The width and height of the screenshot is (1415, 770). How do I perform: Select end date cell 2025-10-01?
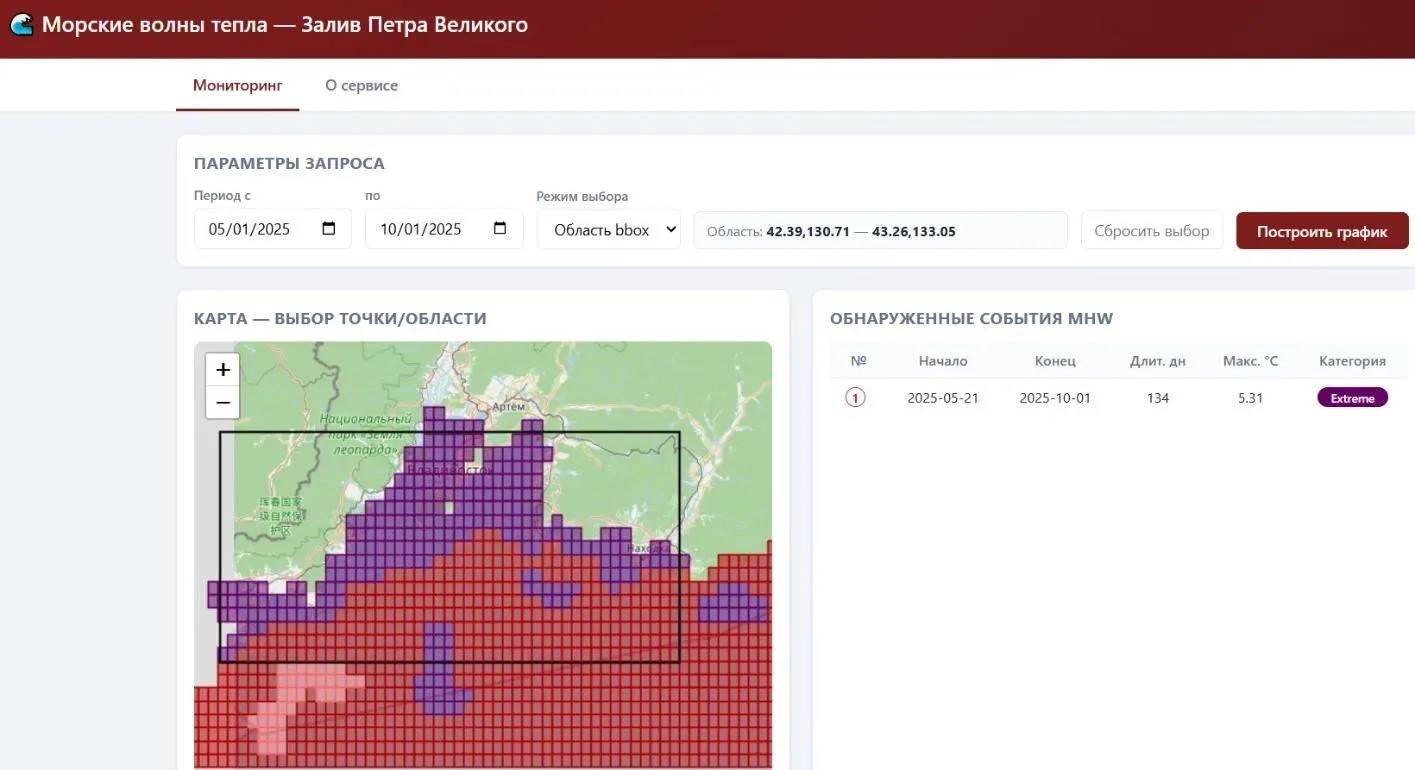pyautogui.click(x=1055, y=398)
